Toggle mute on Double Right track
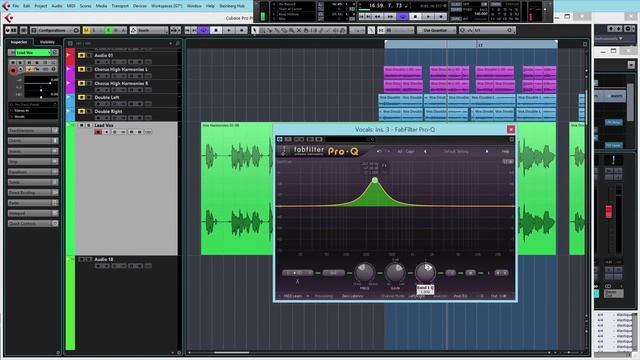The image size is (640, 360). tap(81, 111)
